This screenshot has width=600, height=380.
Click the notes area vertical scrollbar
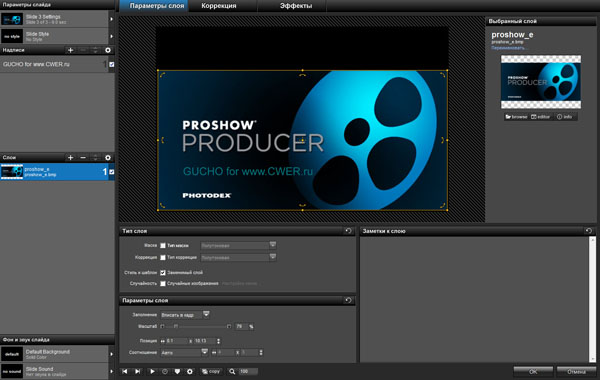coord(593,299)
